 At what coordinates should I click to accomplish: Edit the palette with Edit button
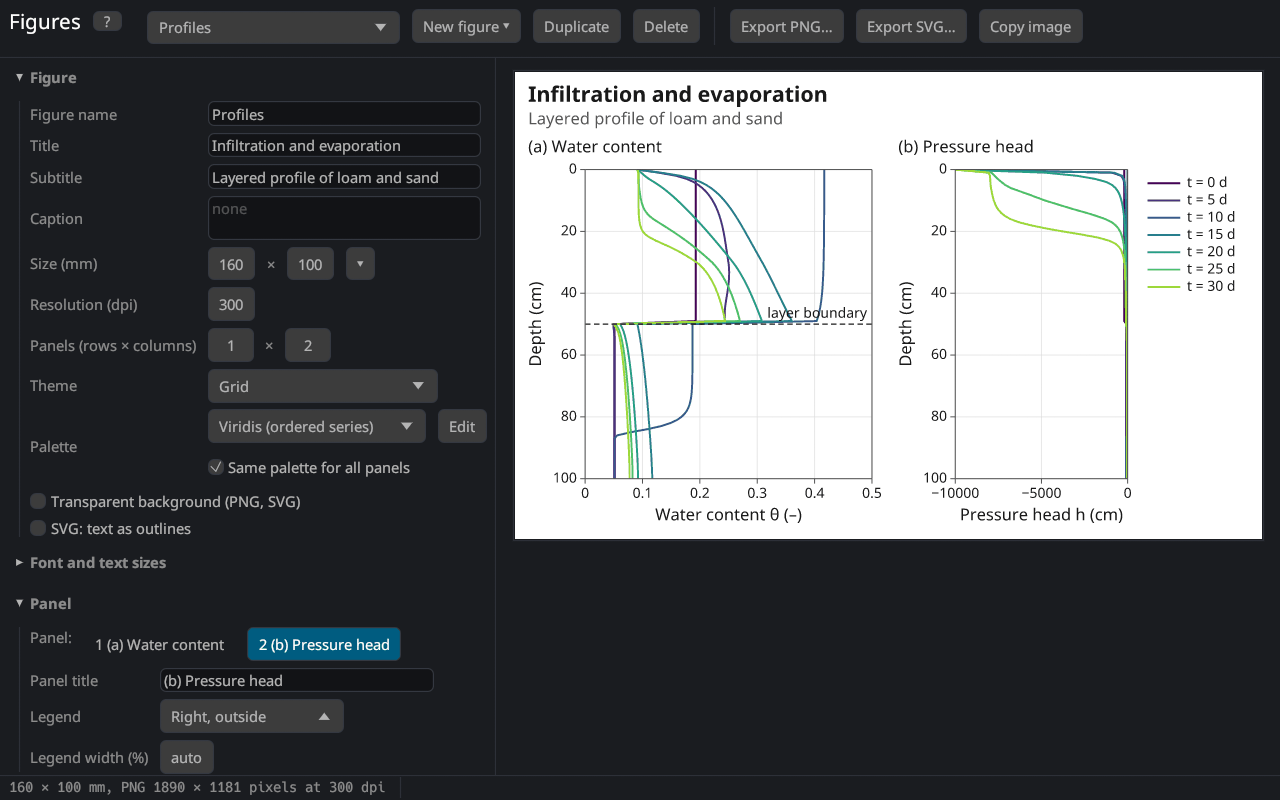point(462,426)
